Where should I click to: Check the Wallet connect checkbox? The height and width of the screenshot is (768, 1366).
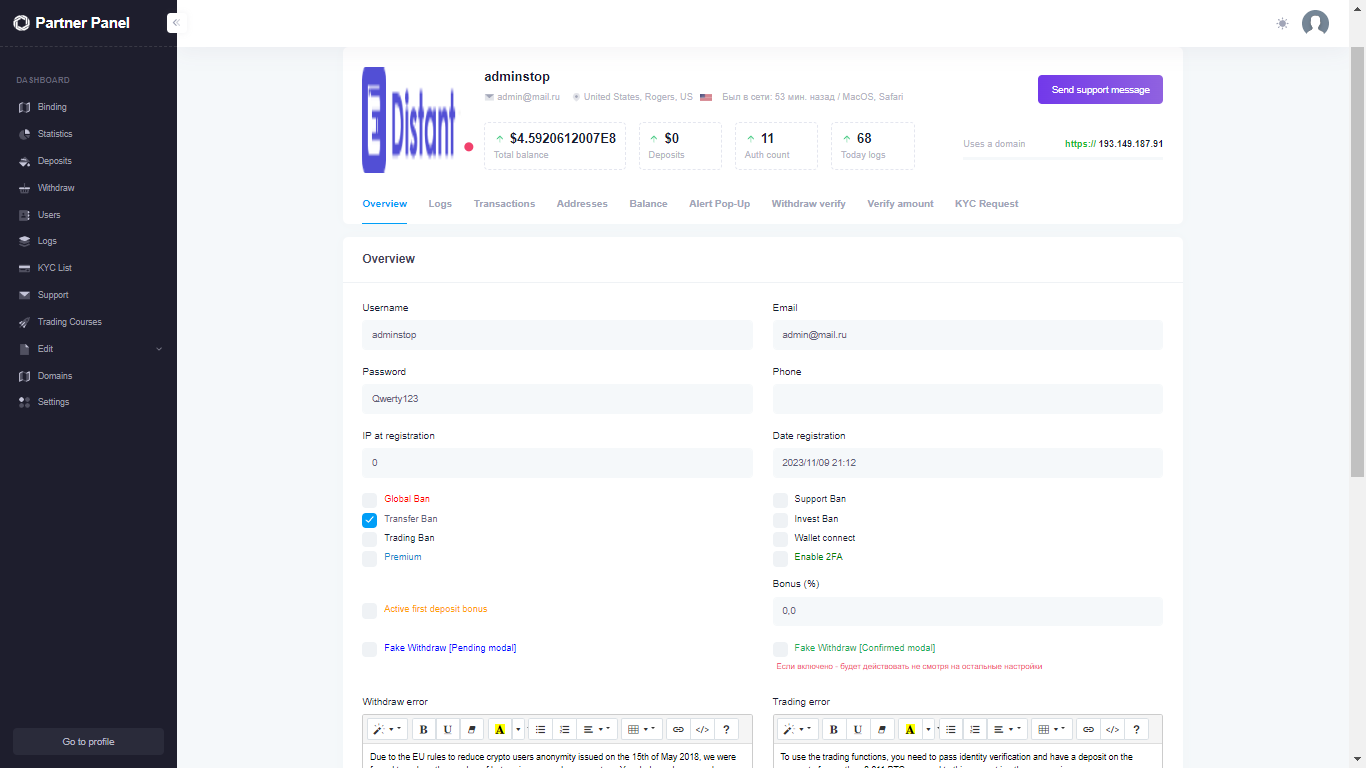[x=780, y=539]
